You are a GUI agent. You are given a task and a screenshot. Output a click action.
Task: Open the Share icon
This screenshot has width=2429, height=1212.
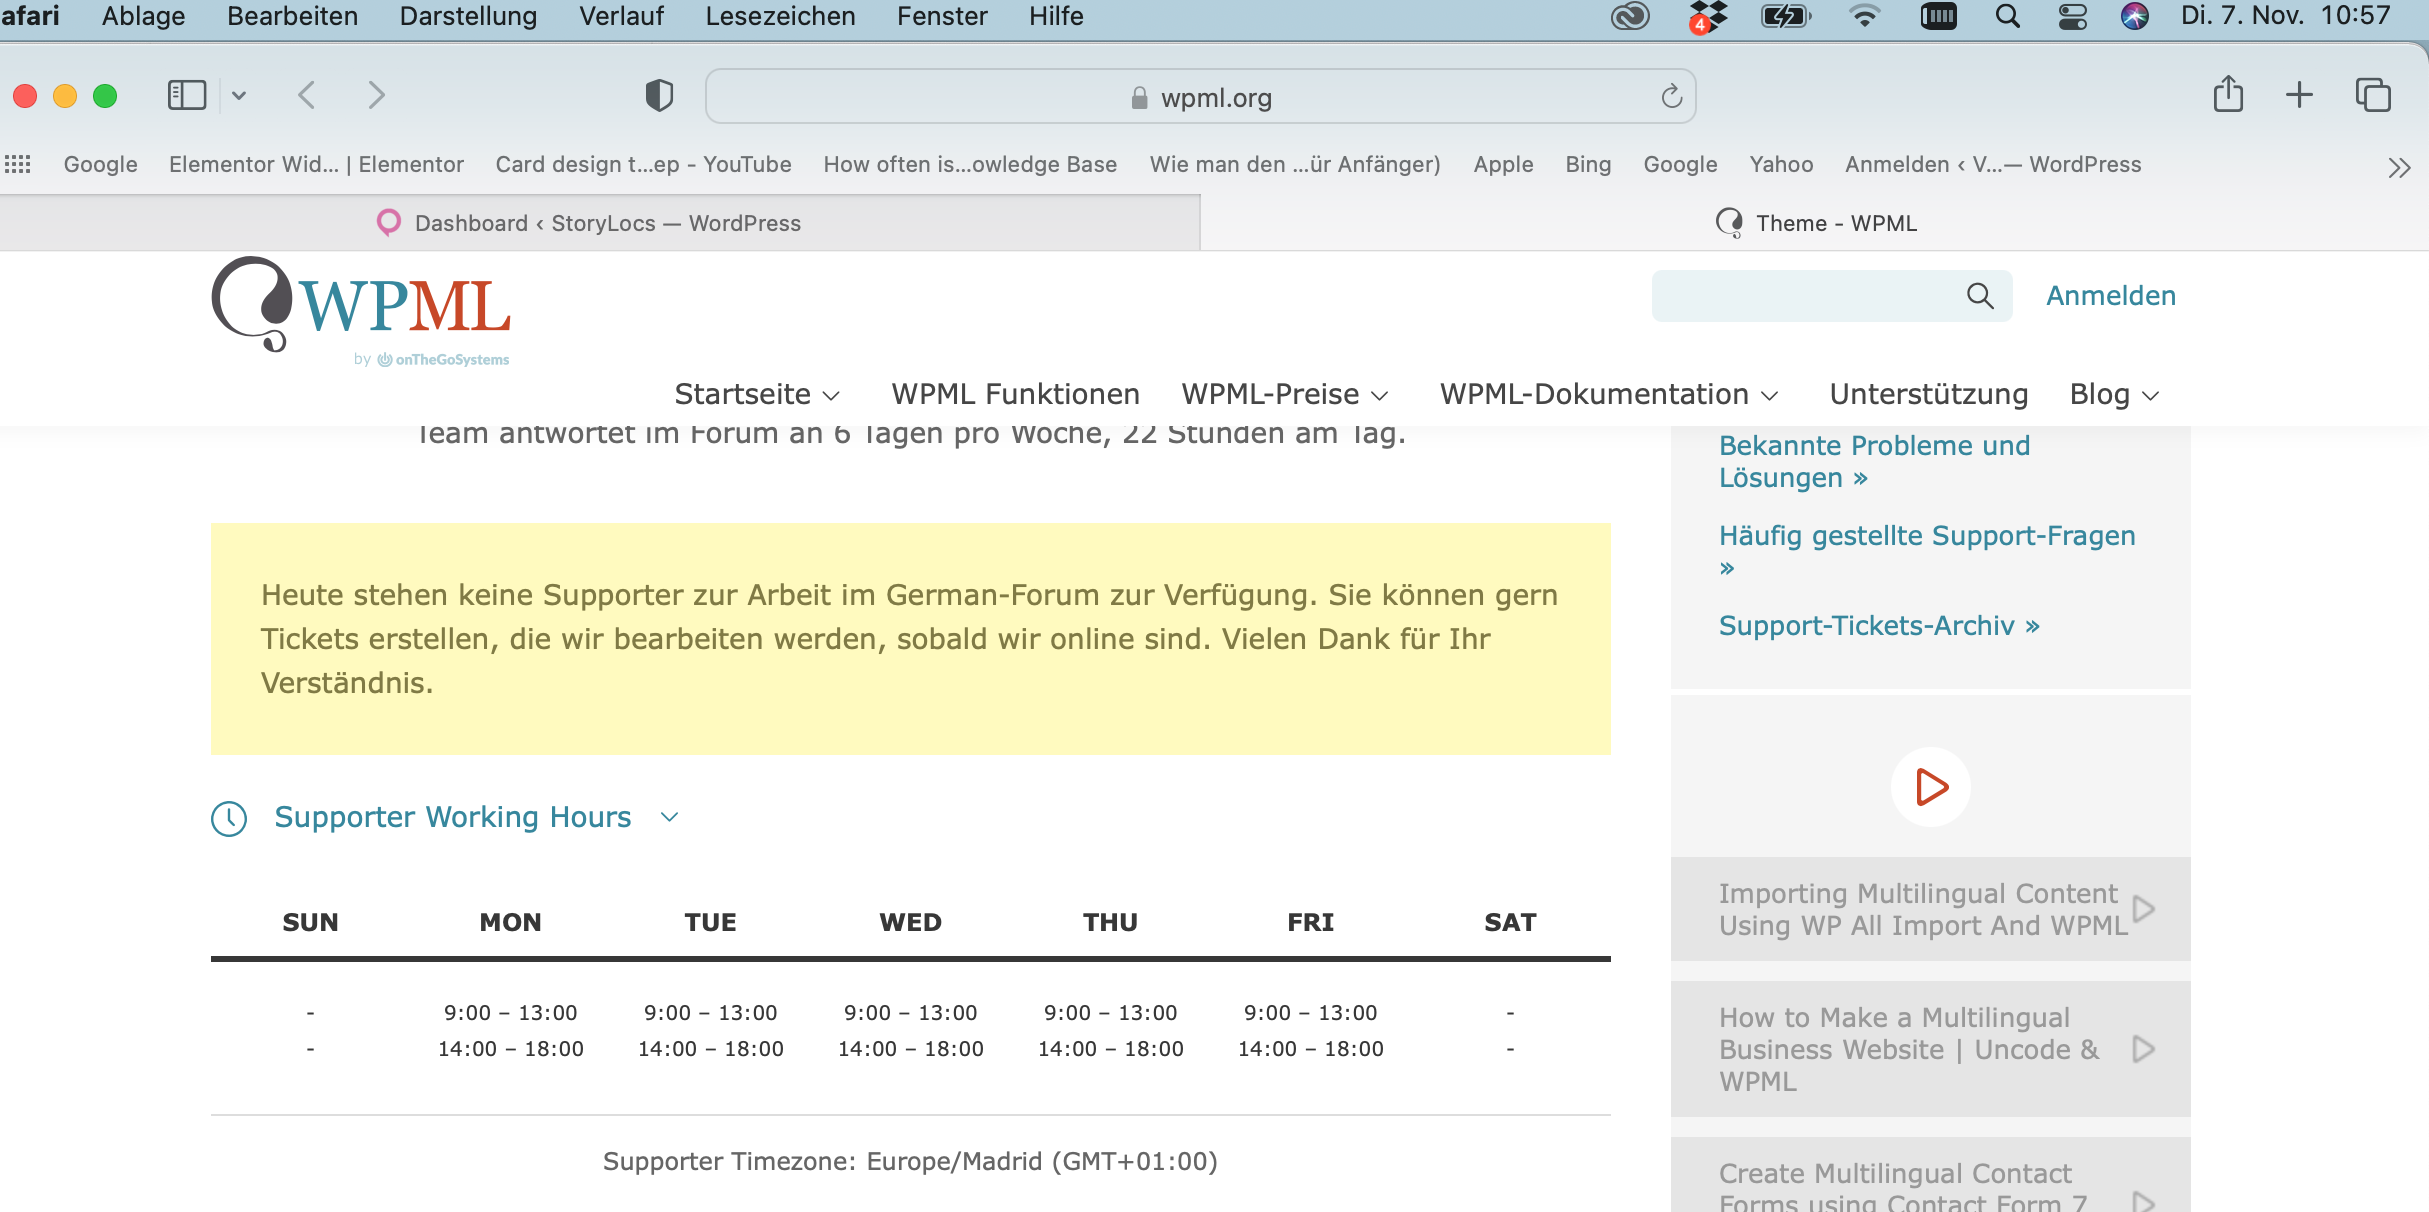2228,95
